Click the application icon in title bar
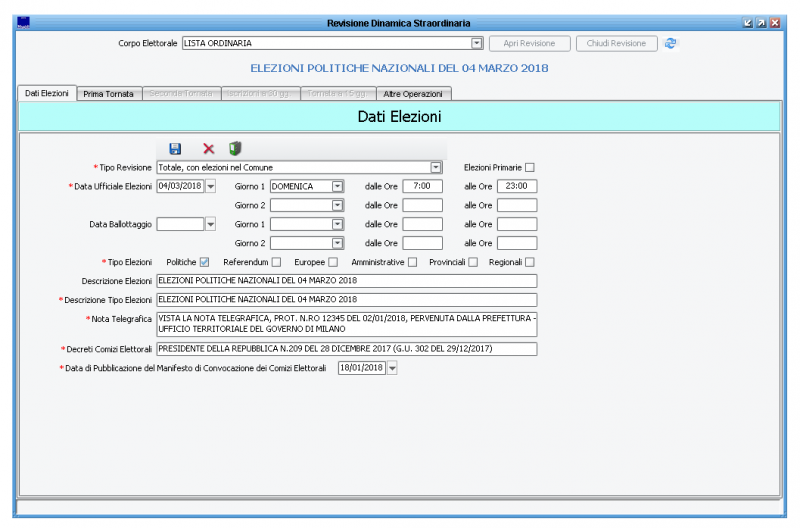This screenshot has width=800, height=528. pyautogui.click(x=24, y=23)
